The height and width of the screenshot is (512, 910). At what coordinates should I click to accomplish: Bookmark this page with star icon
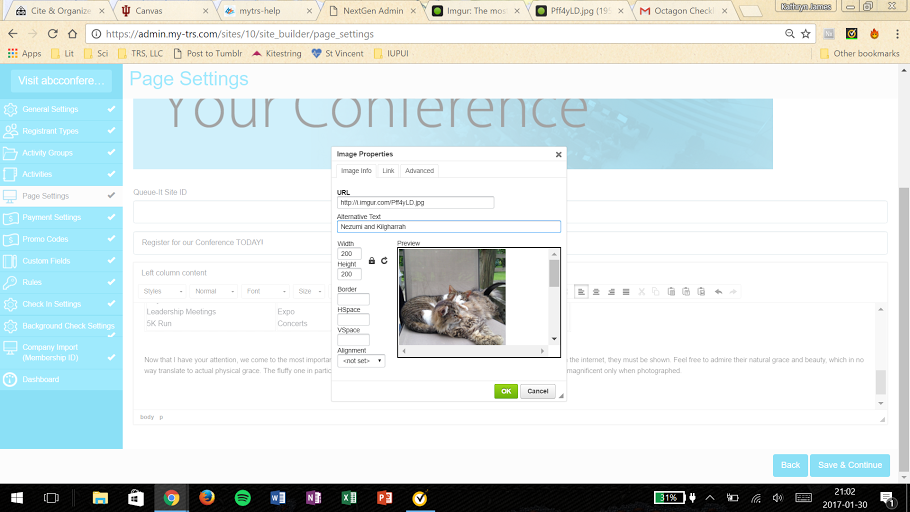pyautogui.click(x=805, y=33)
